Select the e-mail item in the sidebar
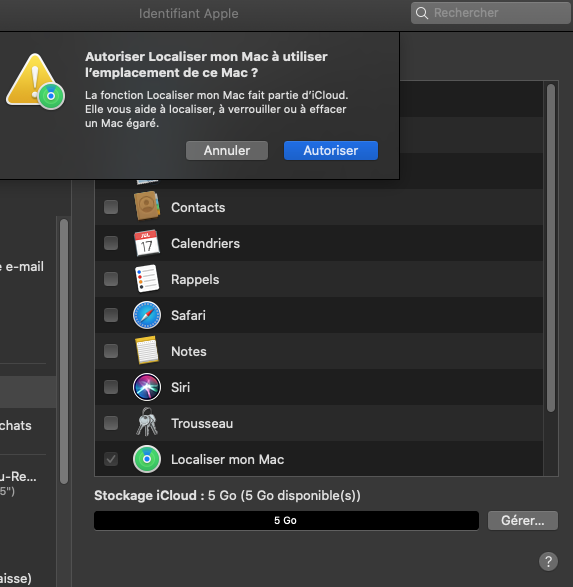The image size is (573, 587). coord(22,267)
